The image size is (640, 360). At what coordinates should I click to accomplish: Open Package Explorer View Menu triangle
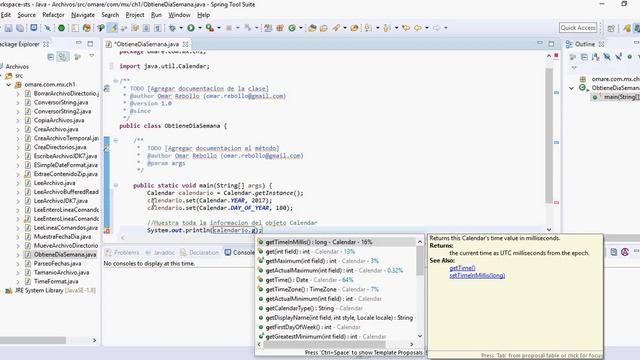point(92,56)
